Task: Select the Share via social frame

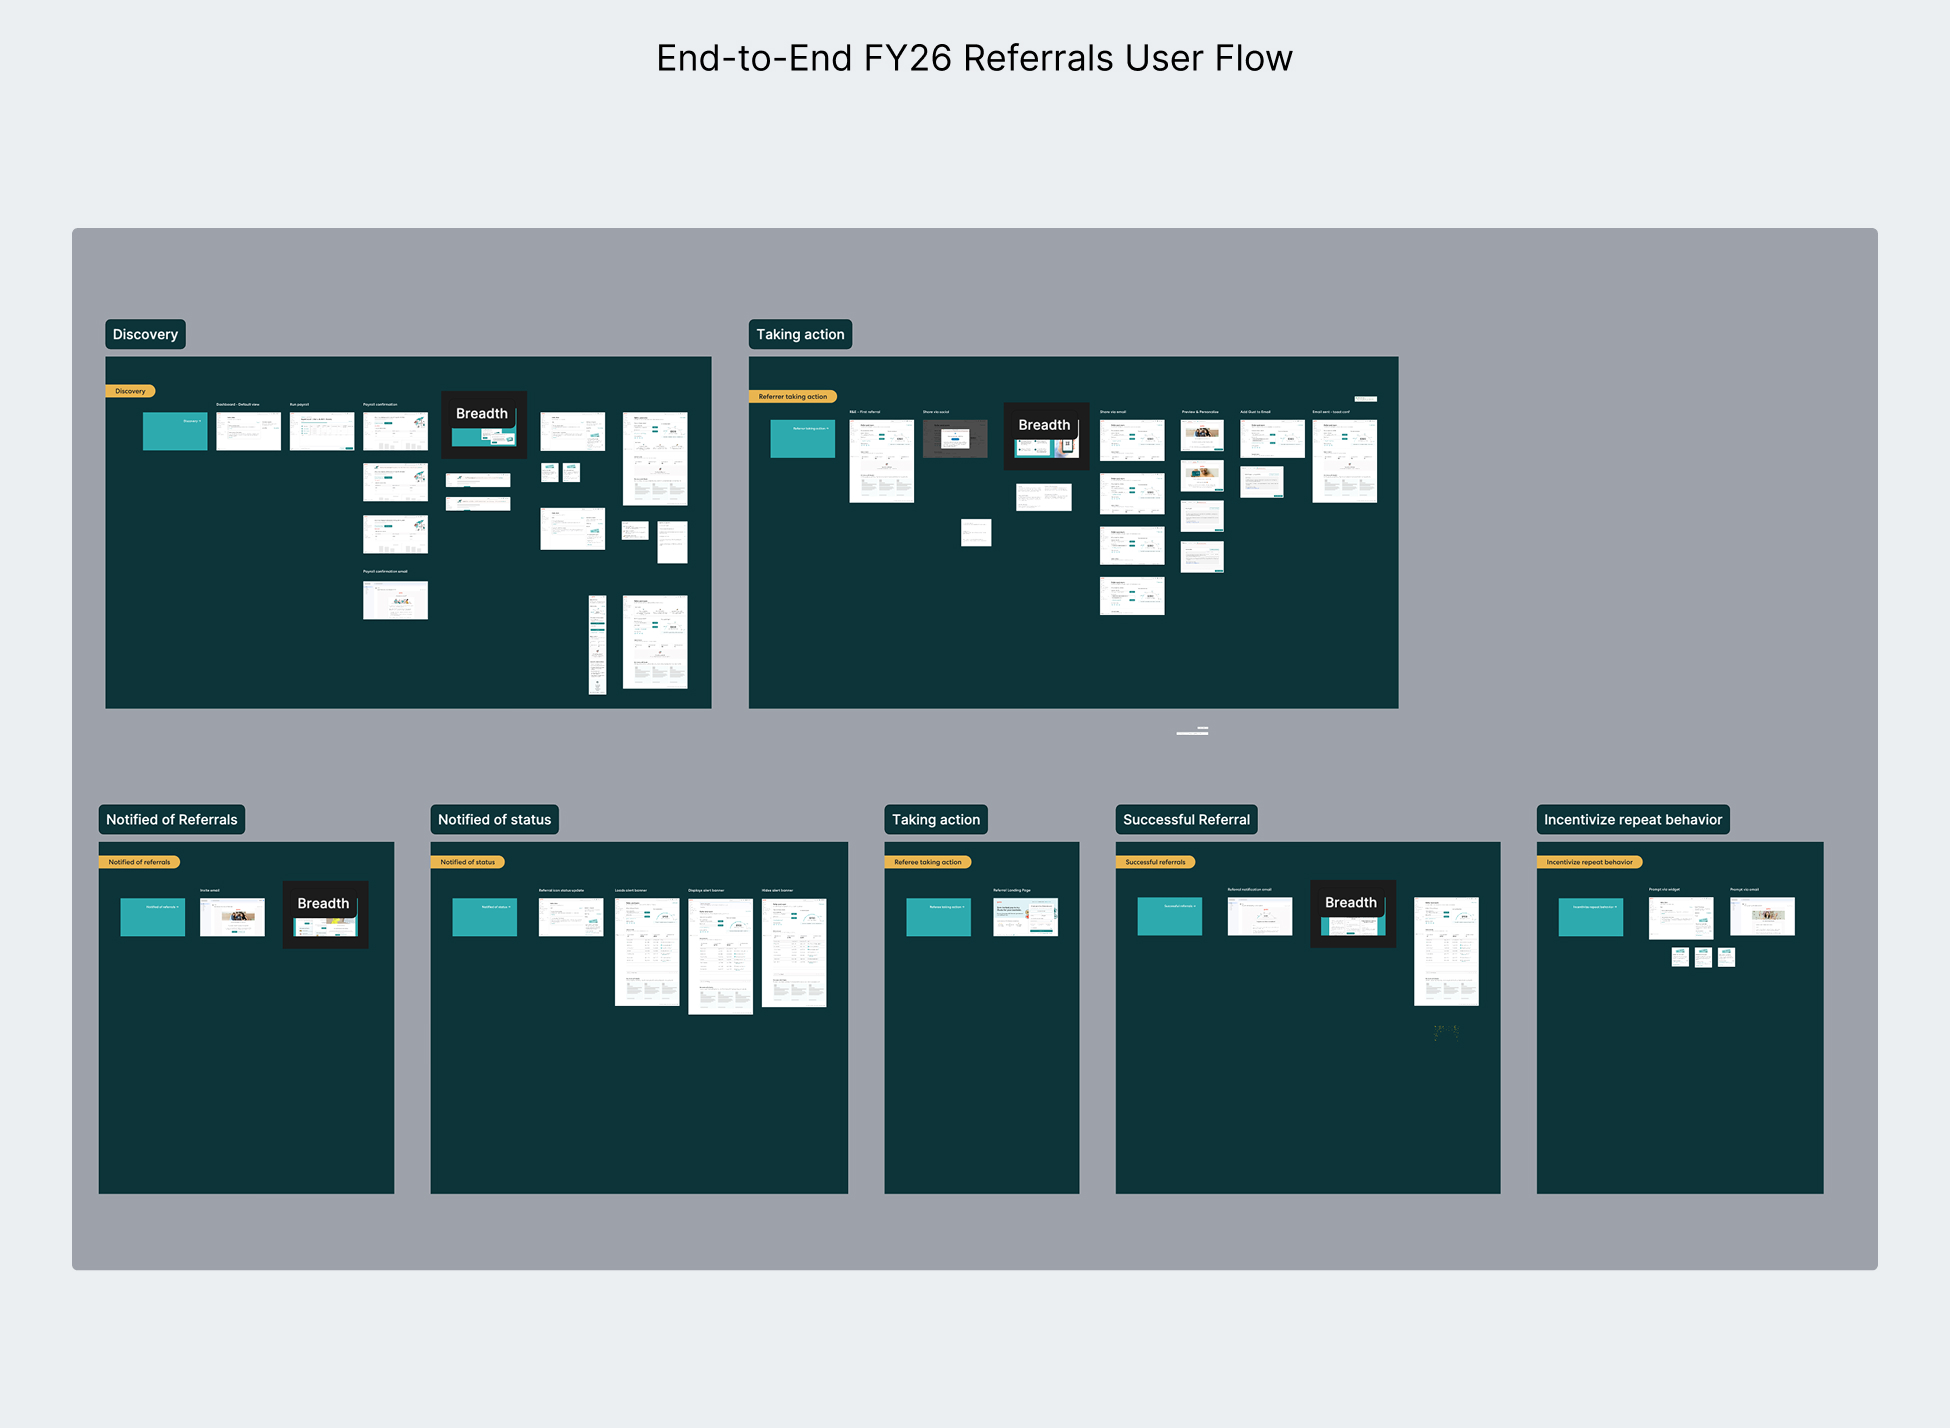Action: [955, 438]
